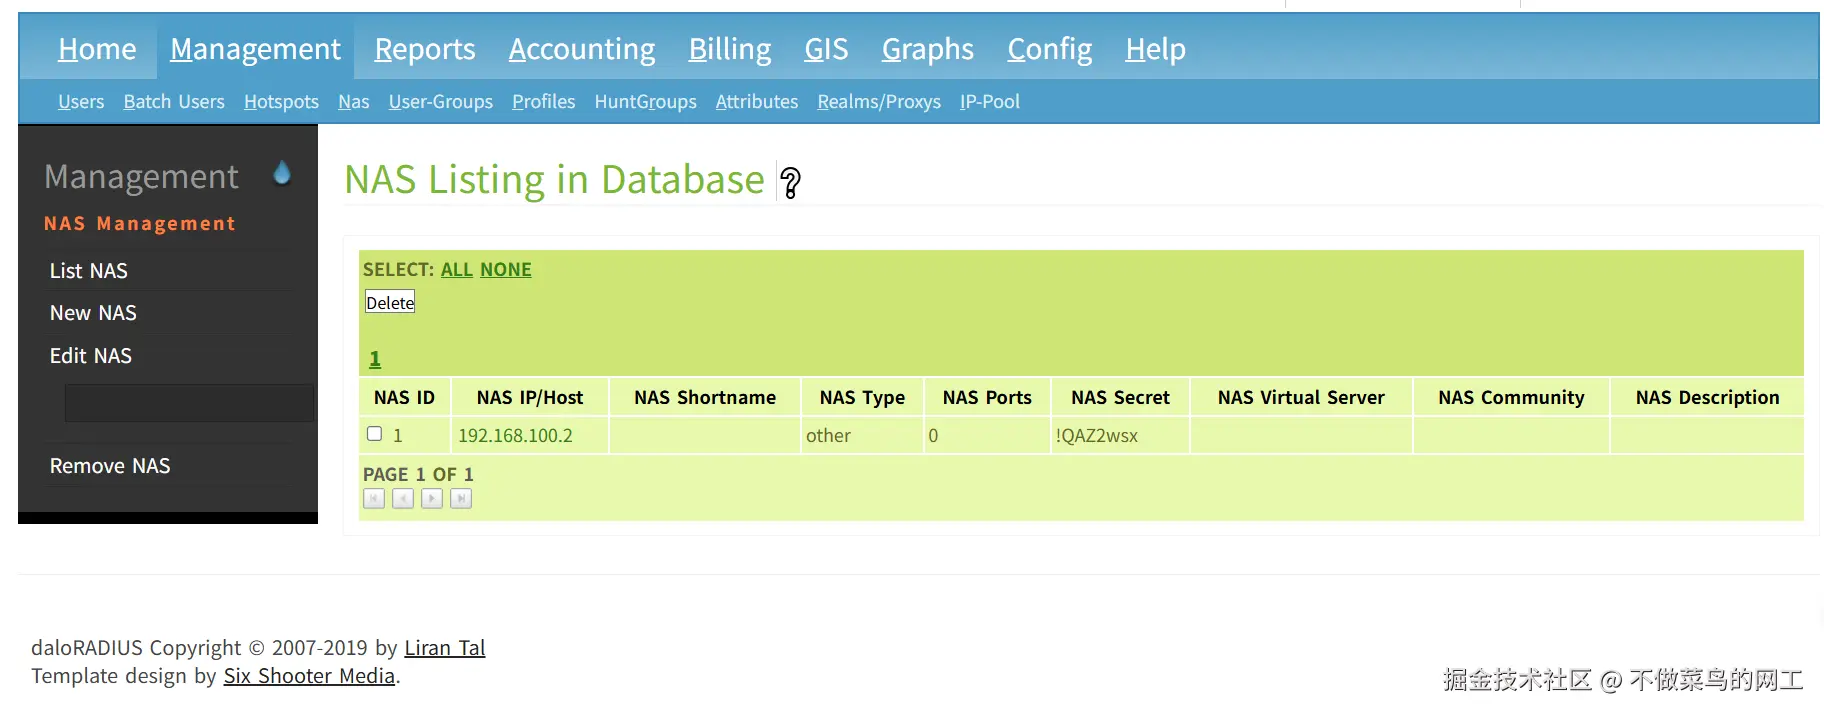Viewport: 1824px width, 714px height.
Task: Open the HuntGroups submenu link
Action: pyautogui.click(x=645, y=102)
